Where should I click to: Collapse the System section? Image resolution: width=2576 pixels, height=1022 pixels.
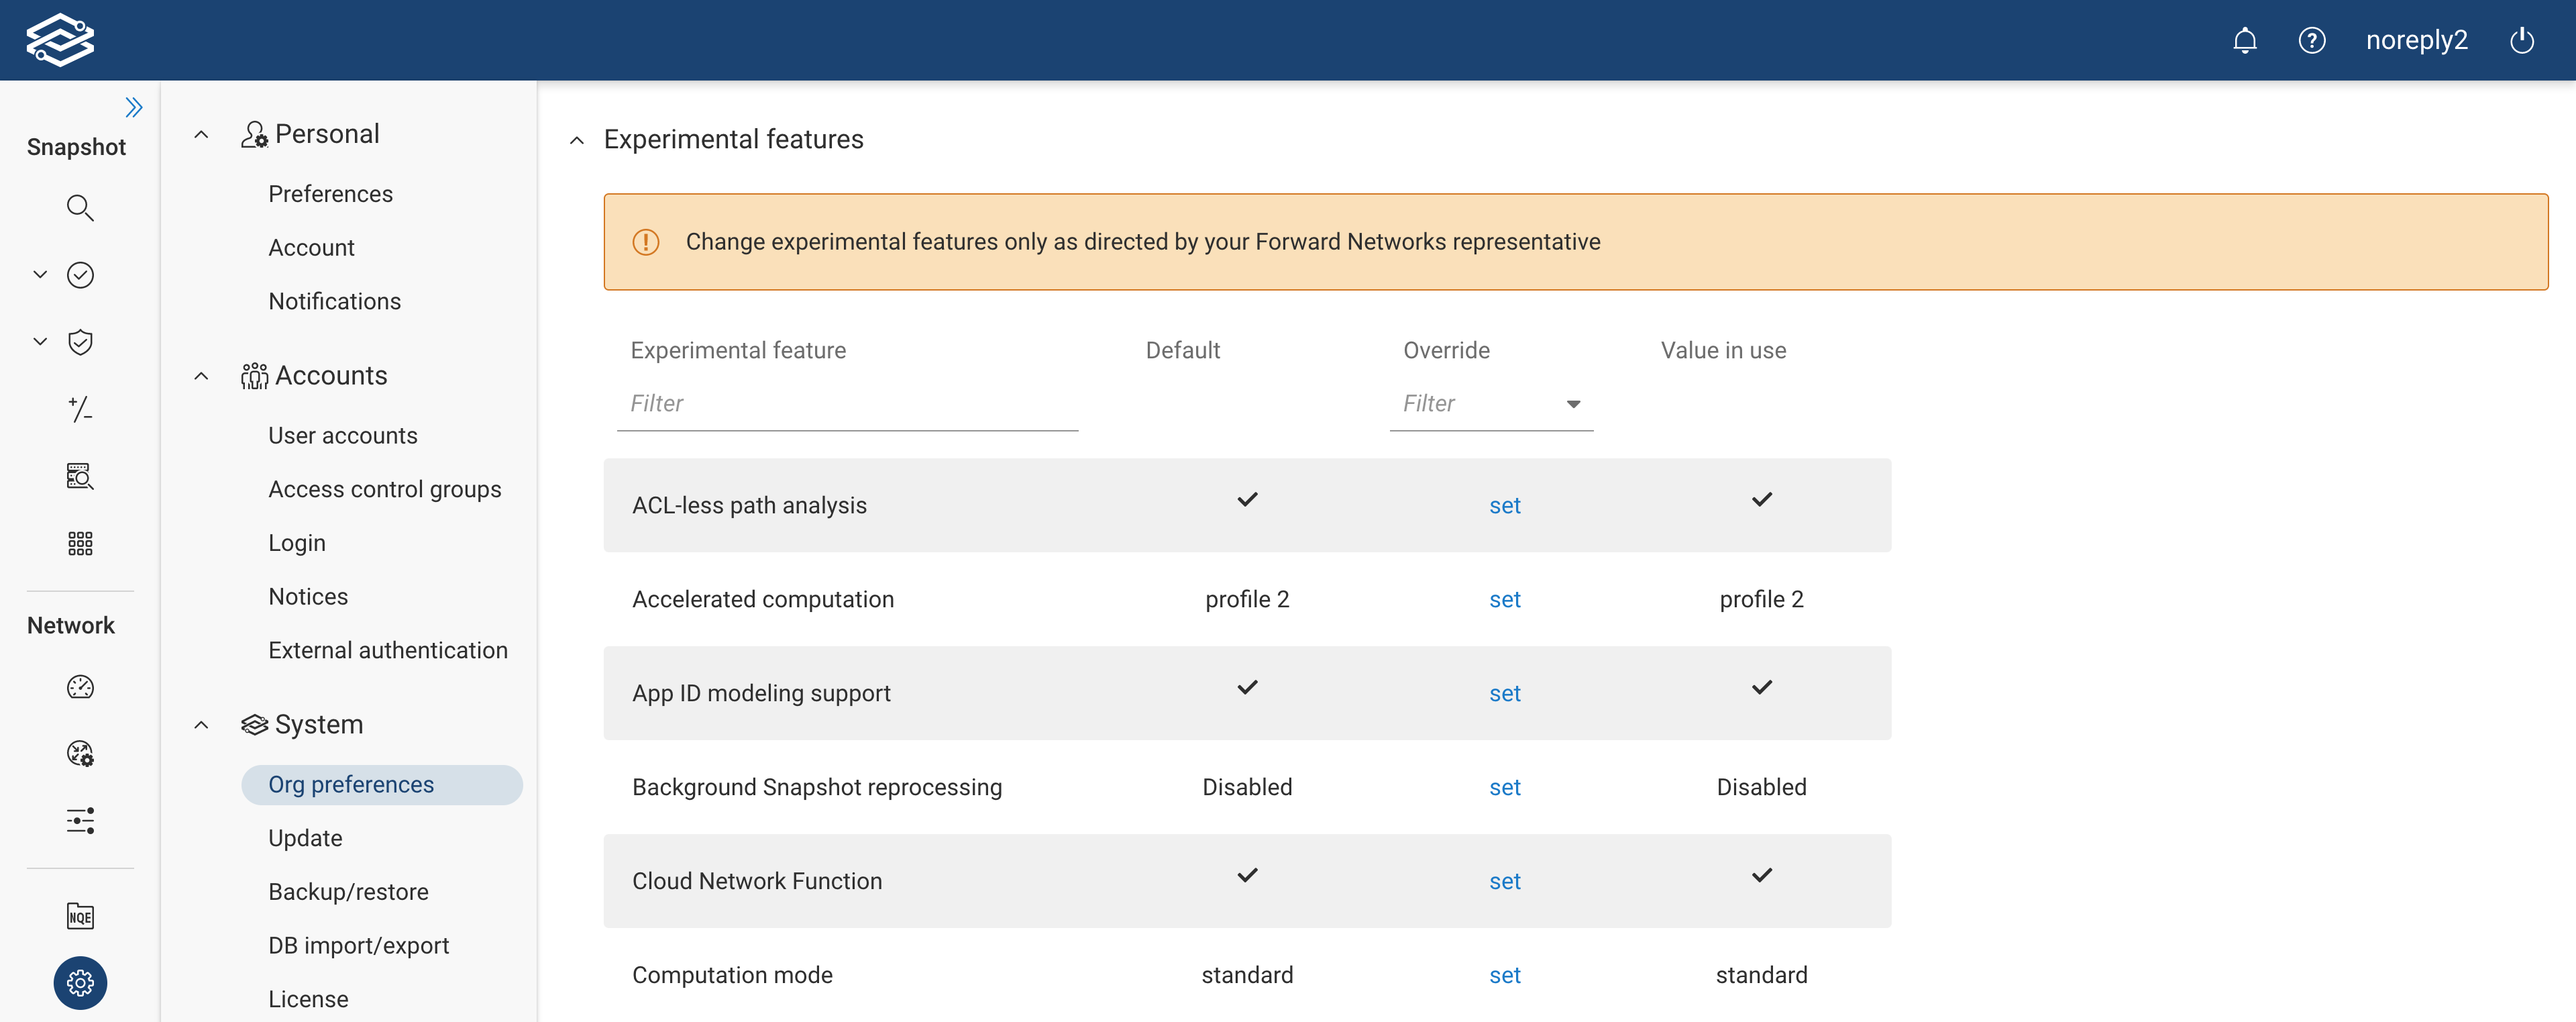(200, 725)
